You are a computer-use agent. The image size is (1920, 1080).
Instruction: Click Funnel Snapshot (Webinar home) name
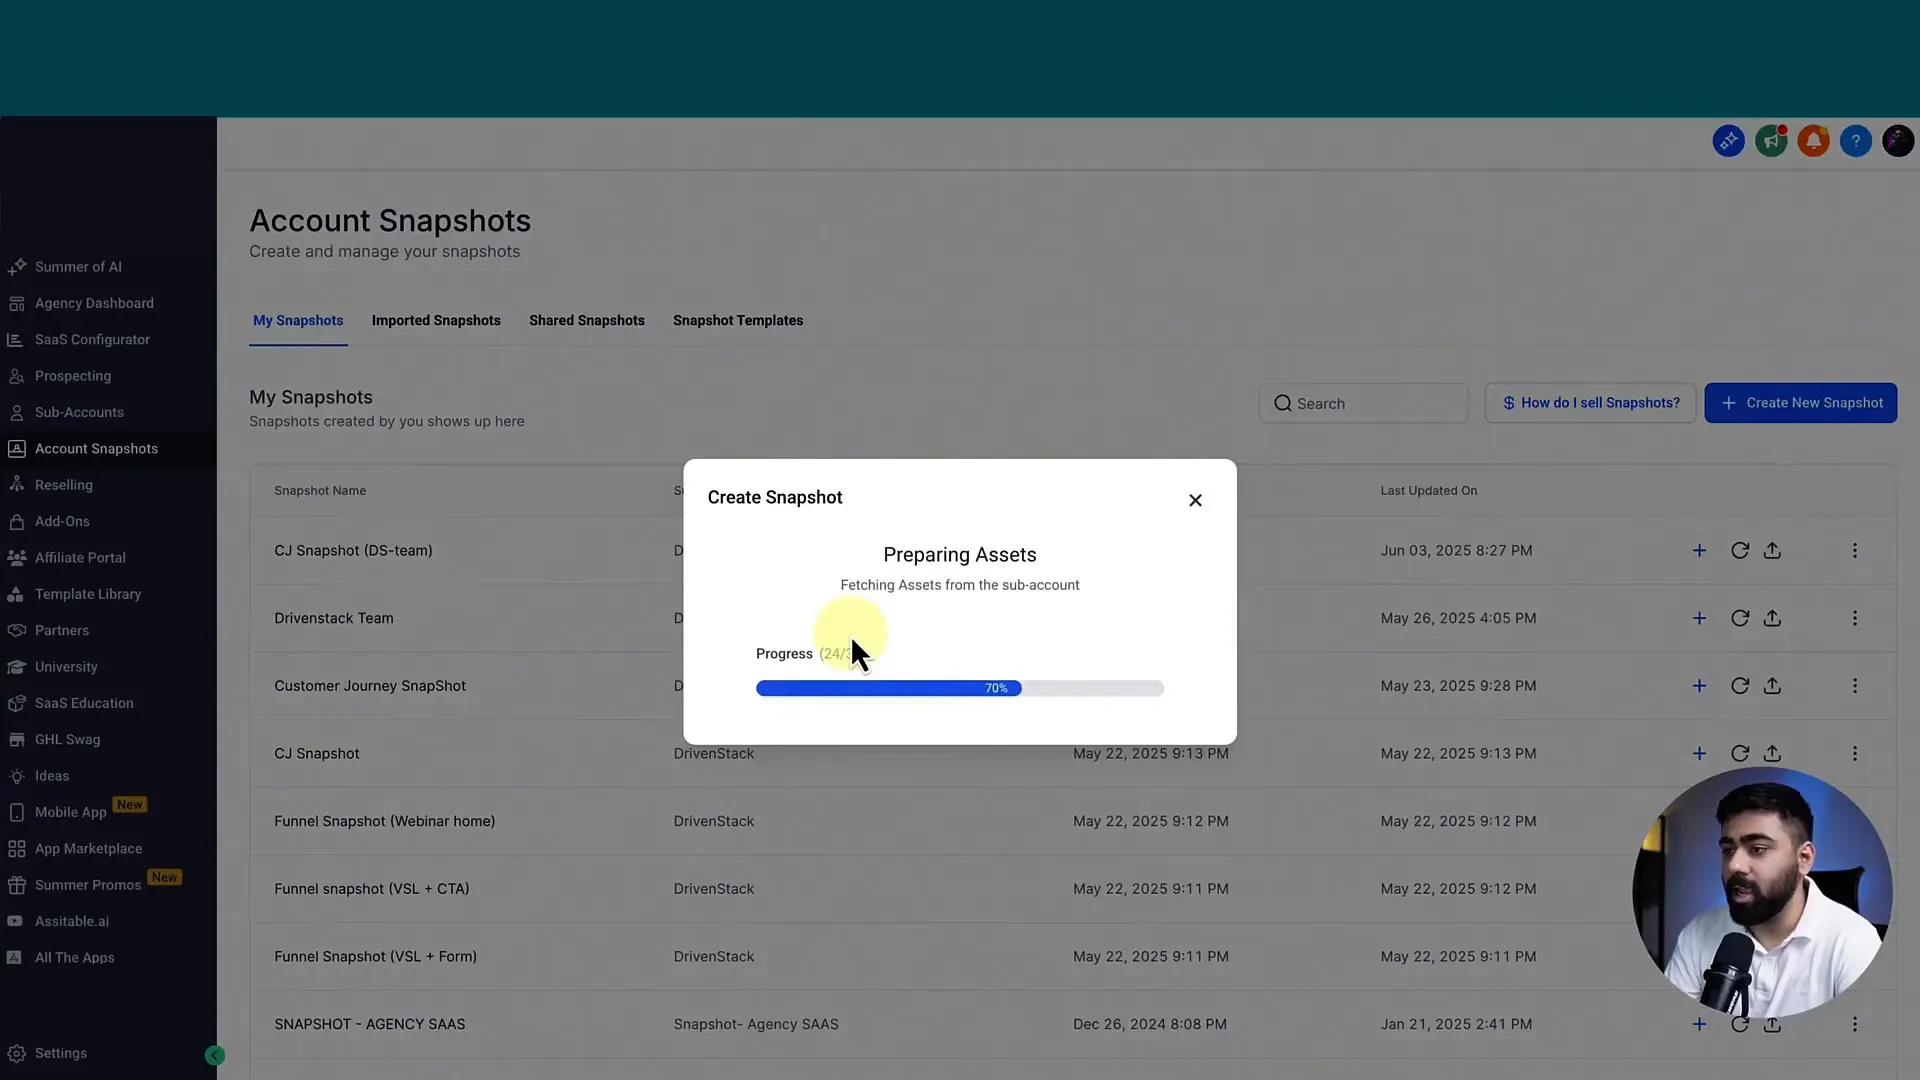click(x=385, y=821)
